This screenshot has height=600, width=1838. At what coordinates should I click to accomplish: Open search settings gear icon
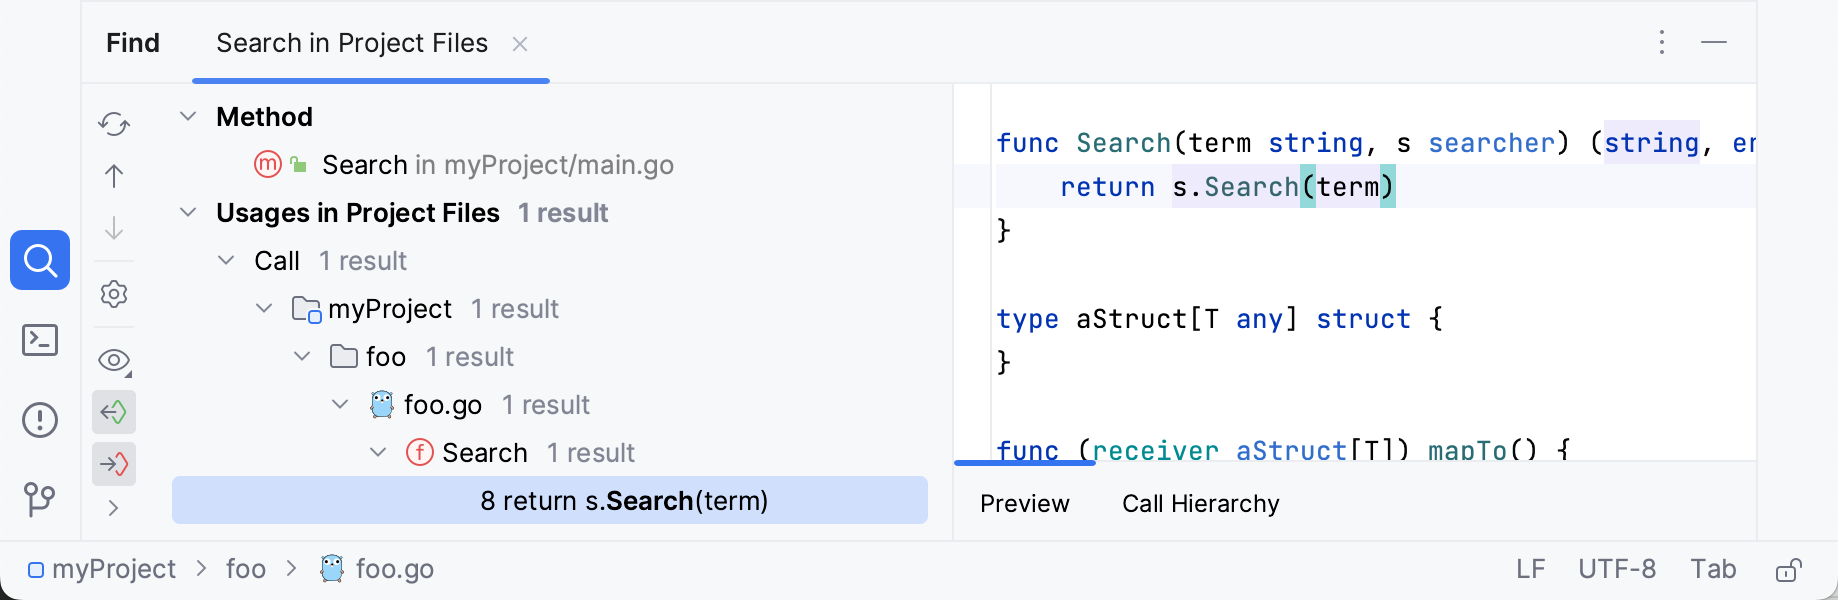[114, 294]
